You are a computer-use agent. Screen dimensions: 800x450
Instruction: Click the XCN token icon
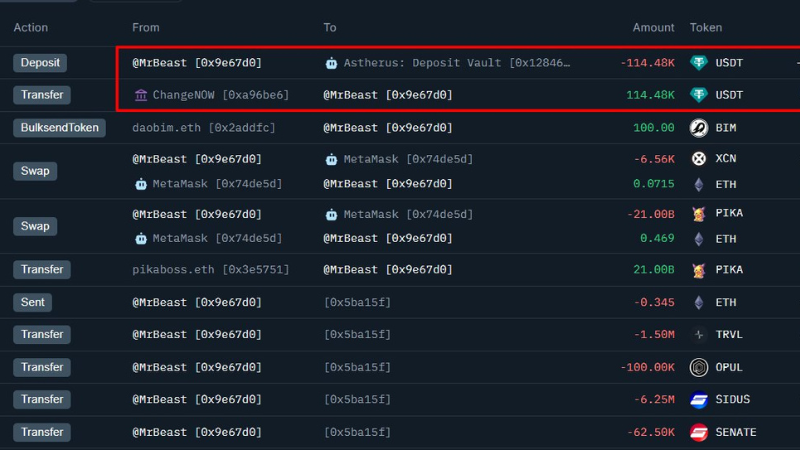[x=698, y=159]
